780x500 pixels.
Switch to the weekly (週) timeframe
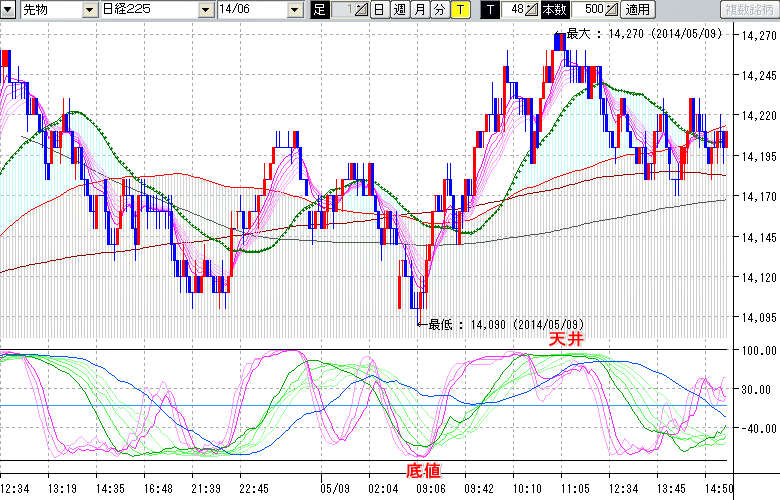pyautogui.click(x=399, y=10)
